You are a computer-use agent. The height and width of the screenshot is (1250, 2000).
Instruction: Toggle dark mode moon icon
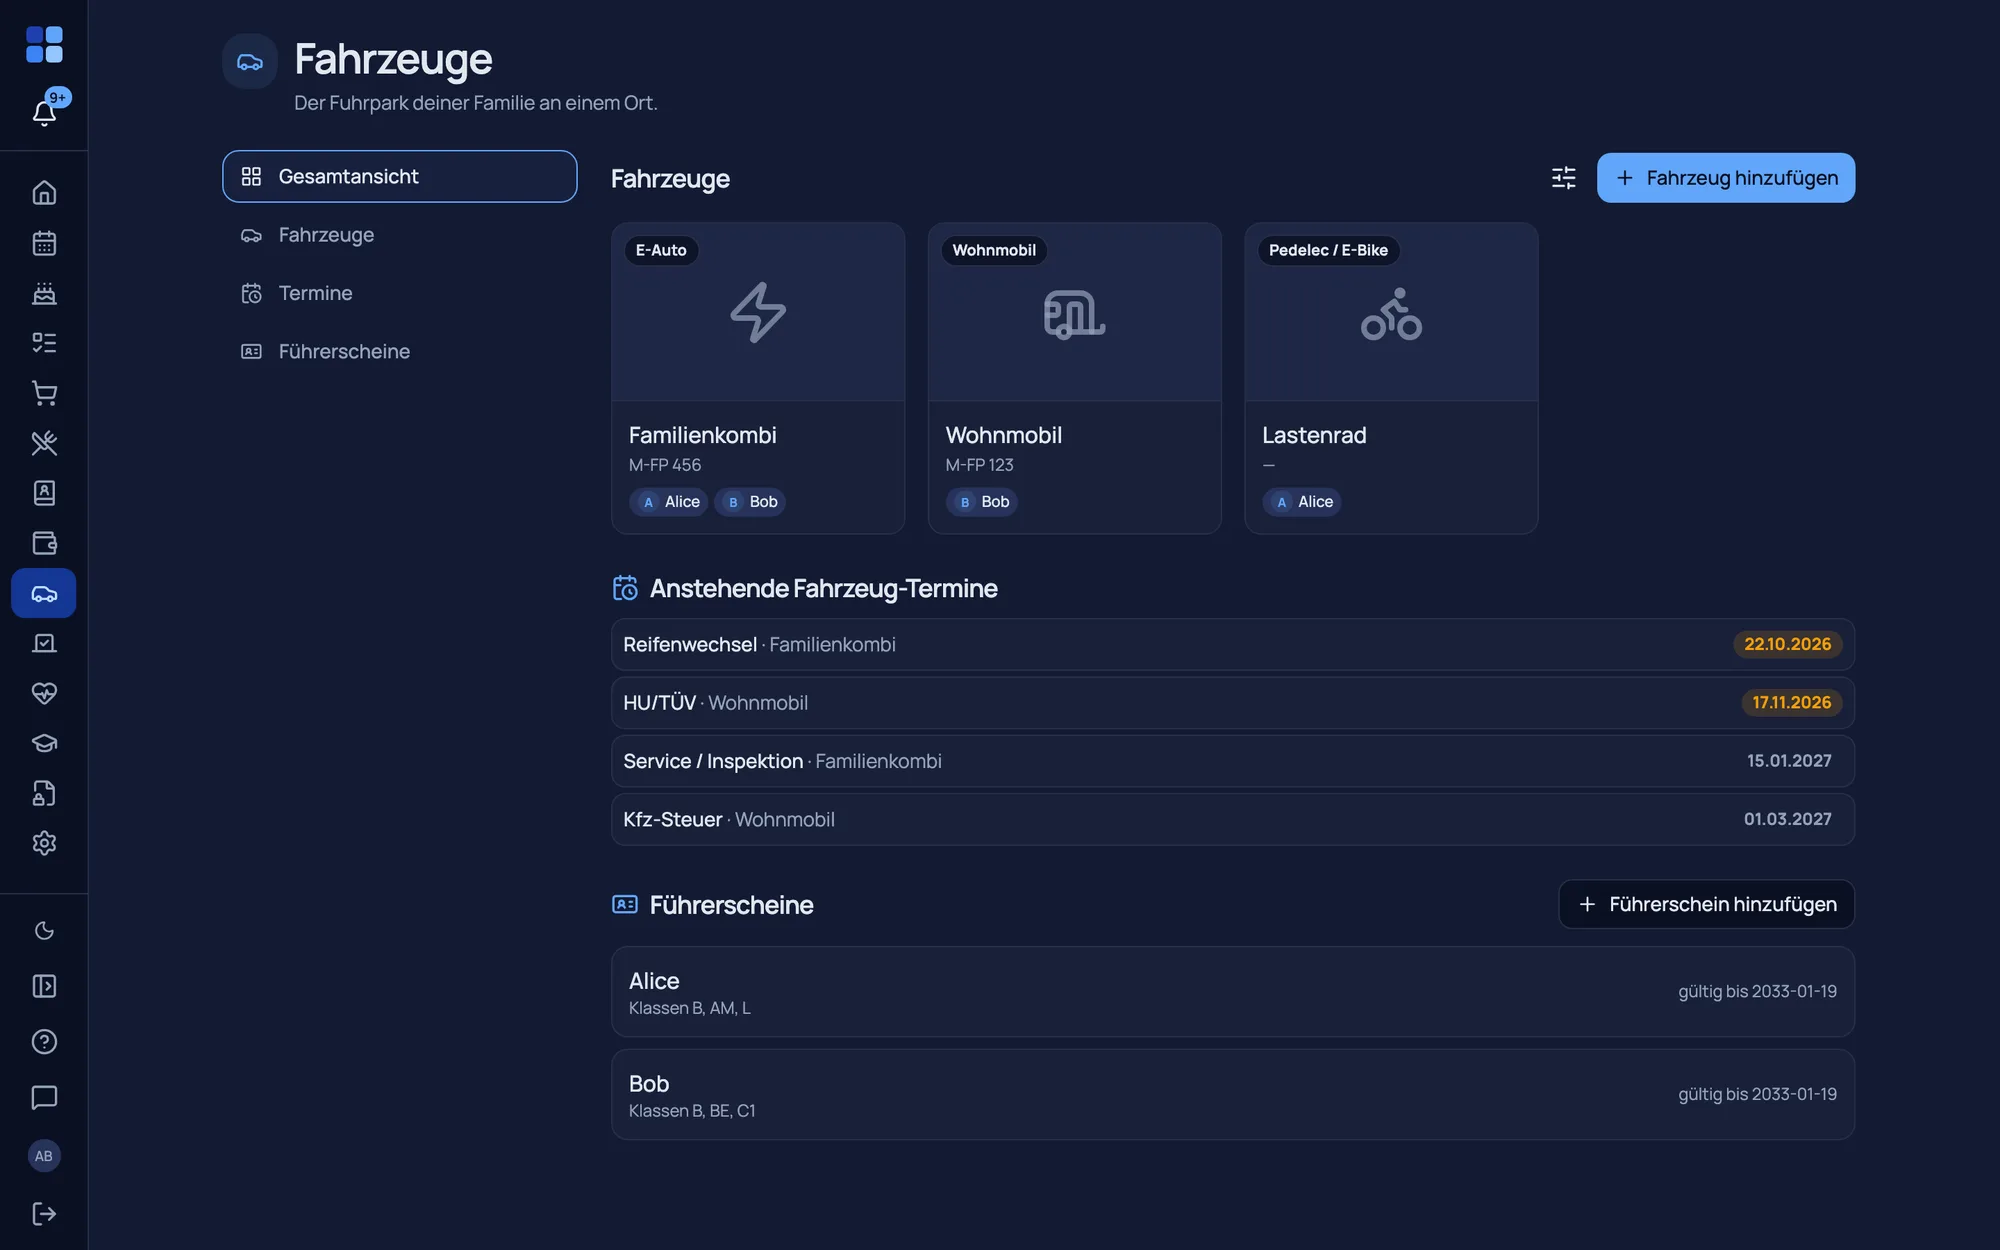point(44,931)
